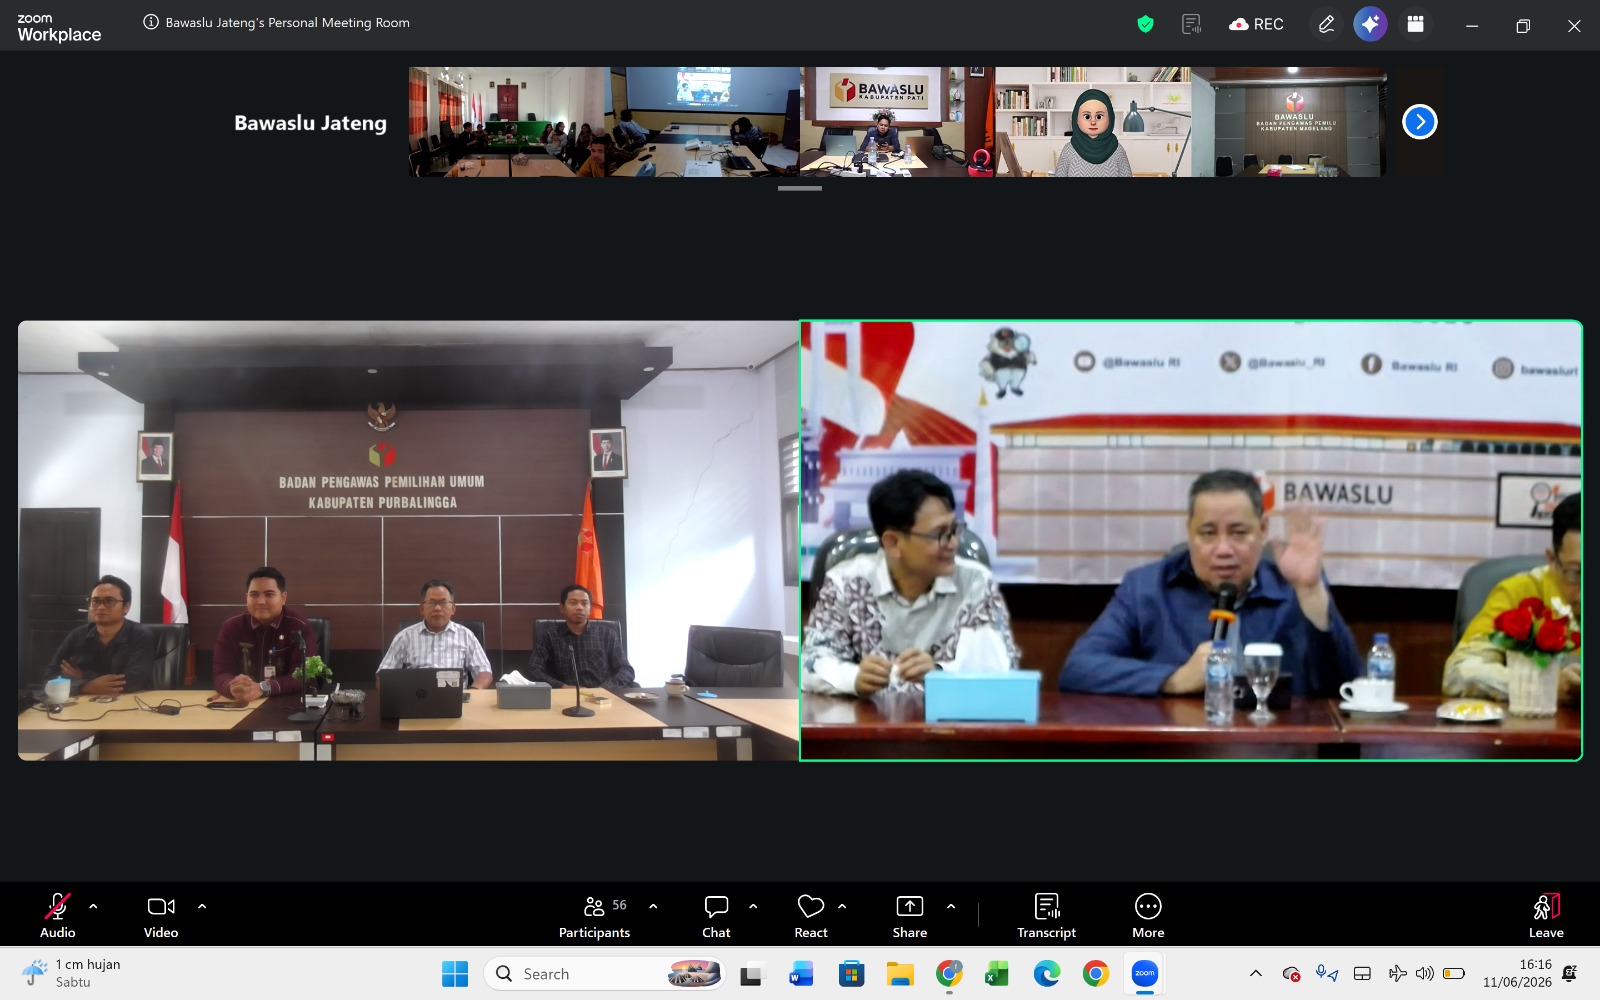Show next participants with the blue arrow
The image size is (1600, 1000).
[1420, 122]
